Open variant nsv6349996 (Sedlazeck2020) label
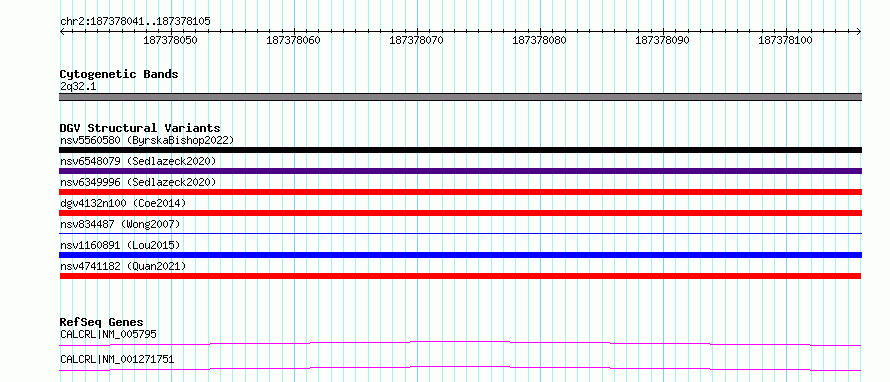This screenshot has width=890, height=382. point(138,182)
